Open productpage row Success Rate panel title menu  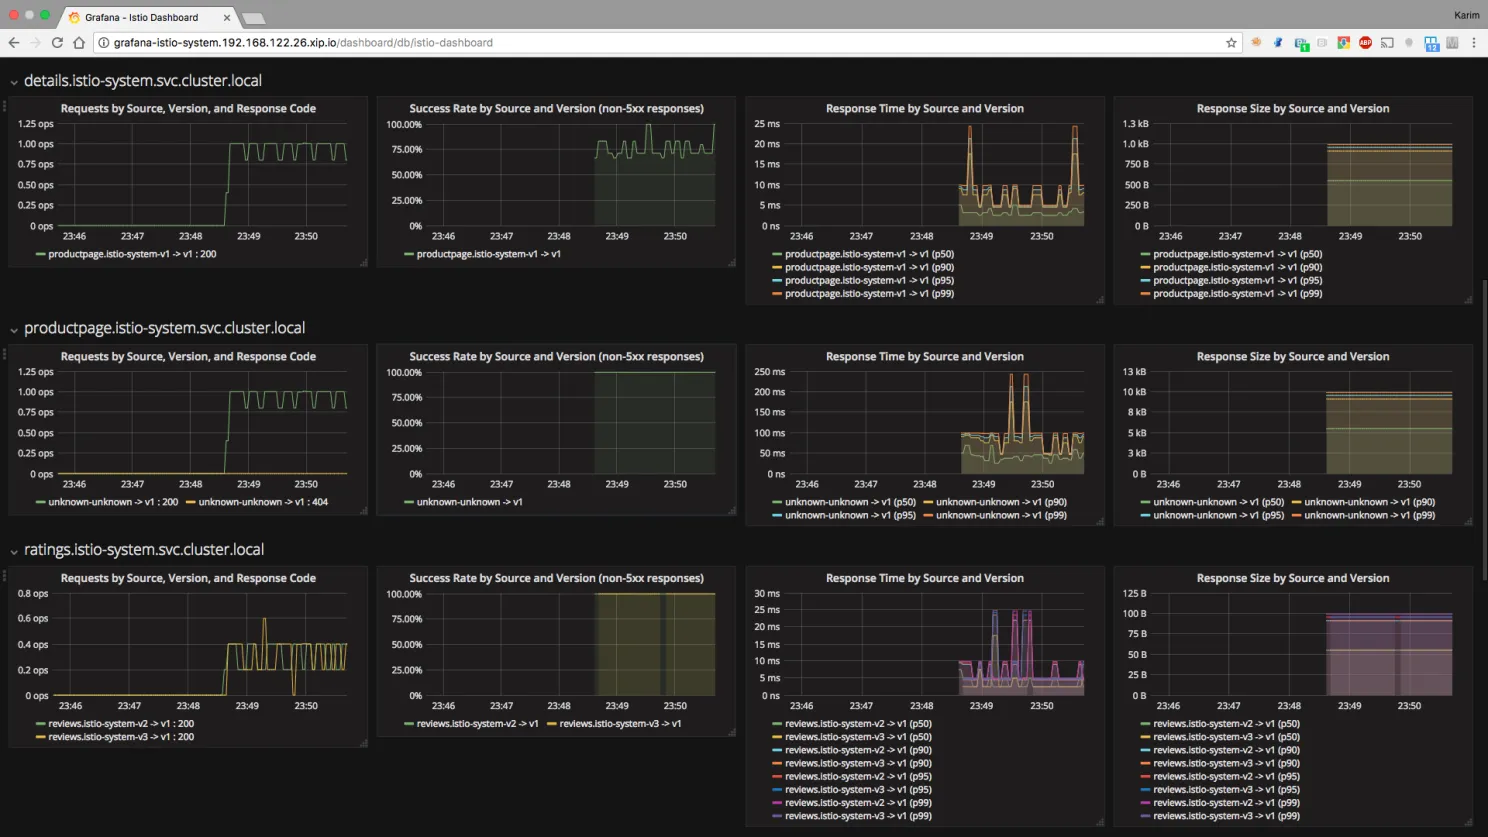[556, 356]
